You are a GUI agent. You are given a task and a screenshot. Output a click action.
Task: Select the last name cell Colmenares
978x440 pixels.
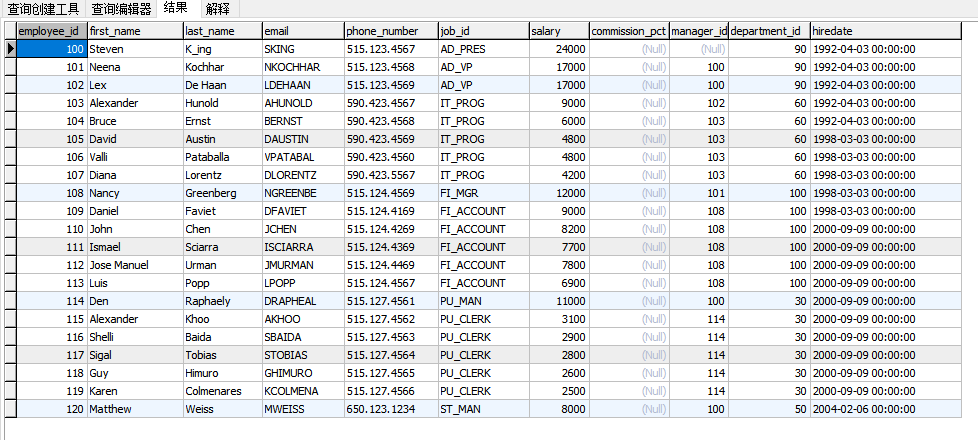(x=223, y=391)
